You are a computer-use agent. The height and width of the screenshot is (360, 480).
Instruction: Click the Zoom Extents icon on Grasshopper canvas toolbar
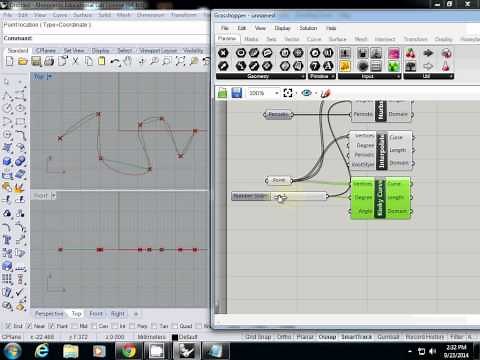tap(288, 93)
